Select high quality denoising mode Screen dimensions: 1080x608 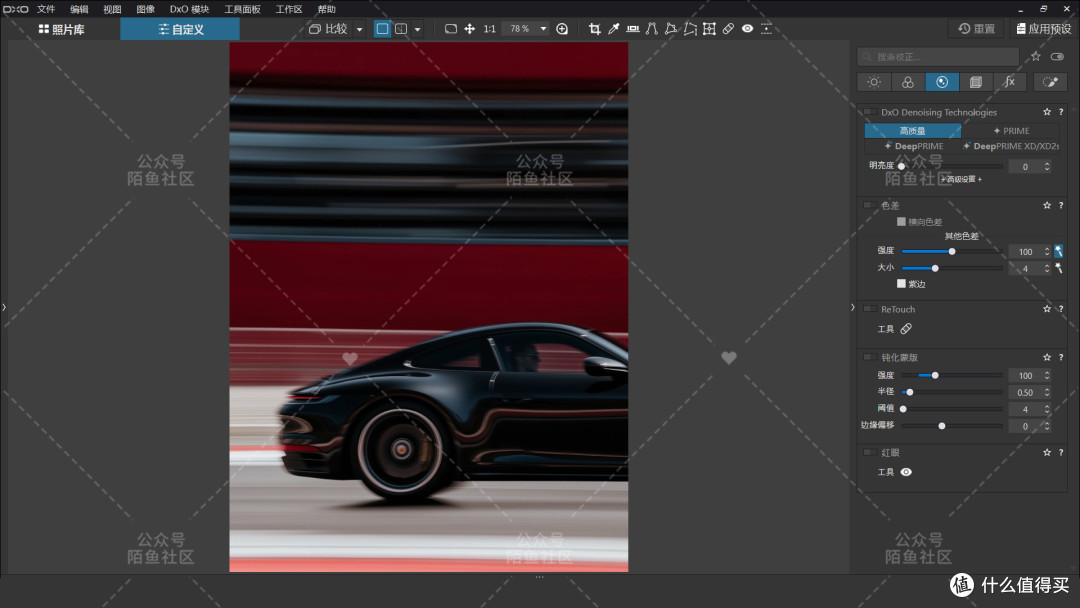(x=913, y=130)
